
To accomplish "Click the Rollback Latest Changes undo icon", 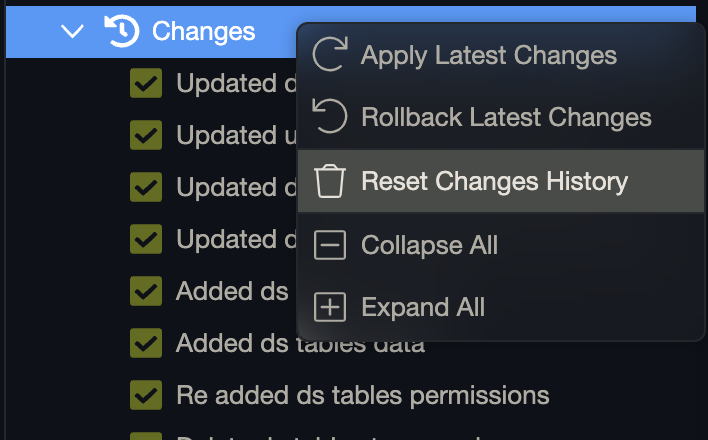I will 329,117.
